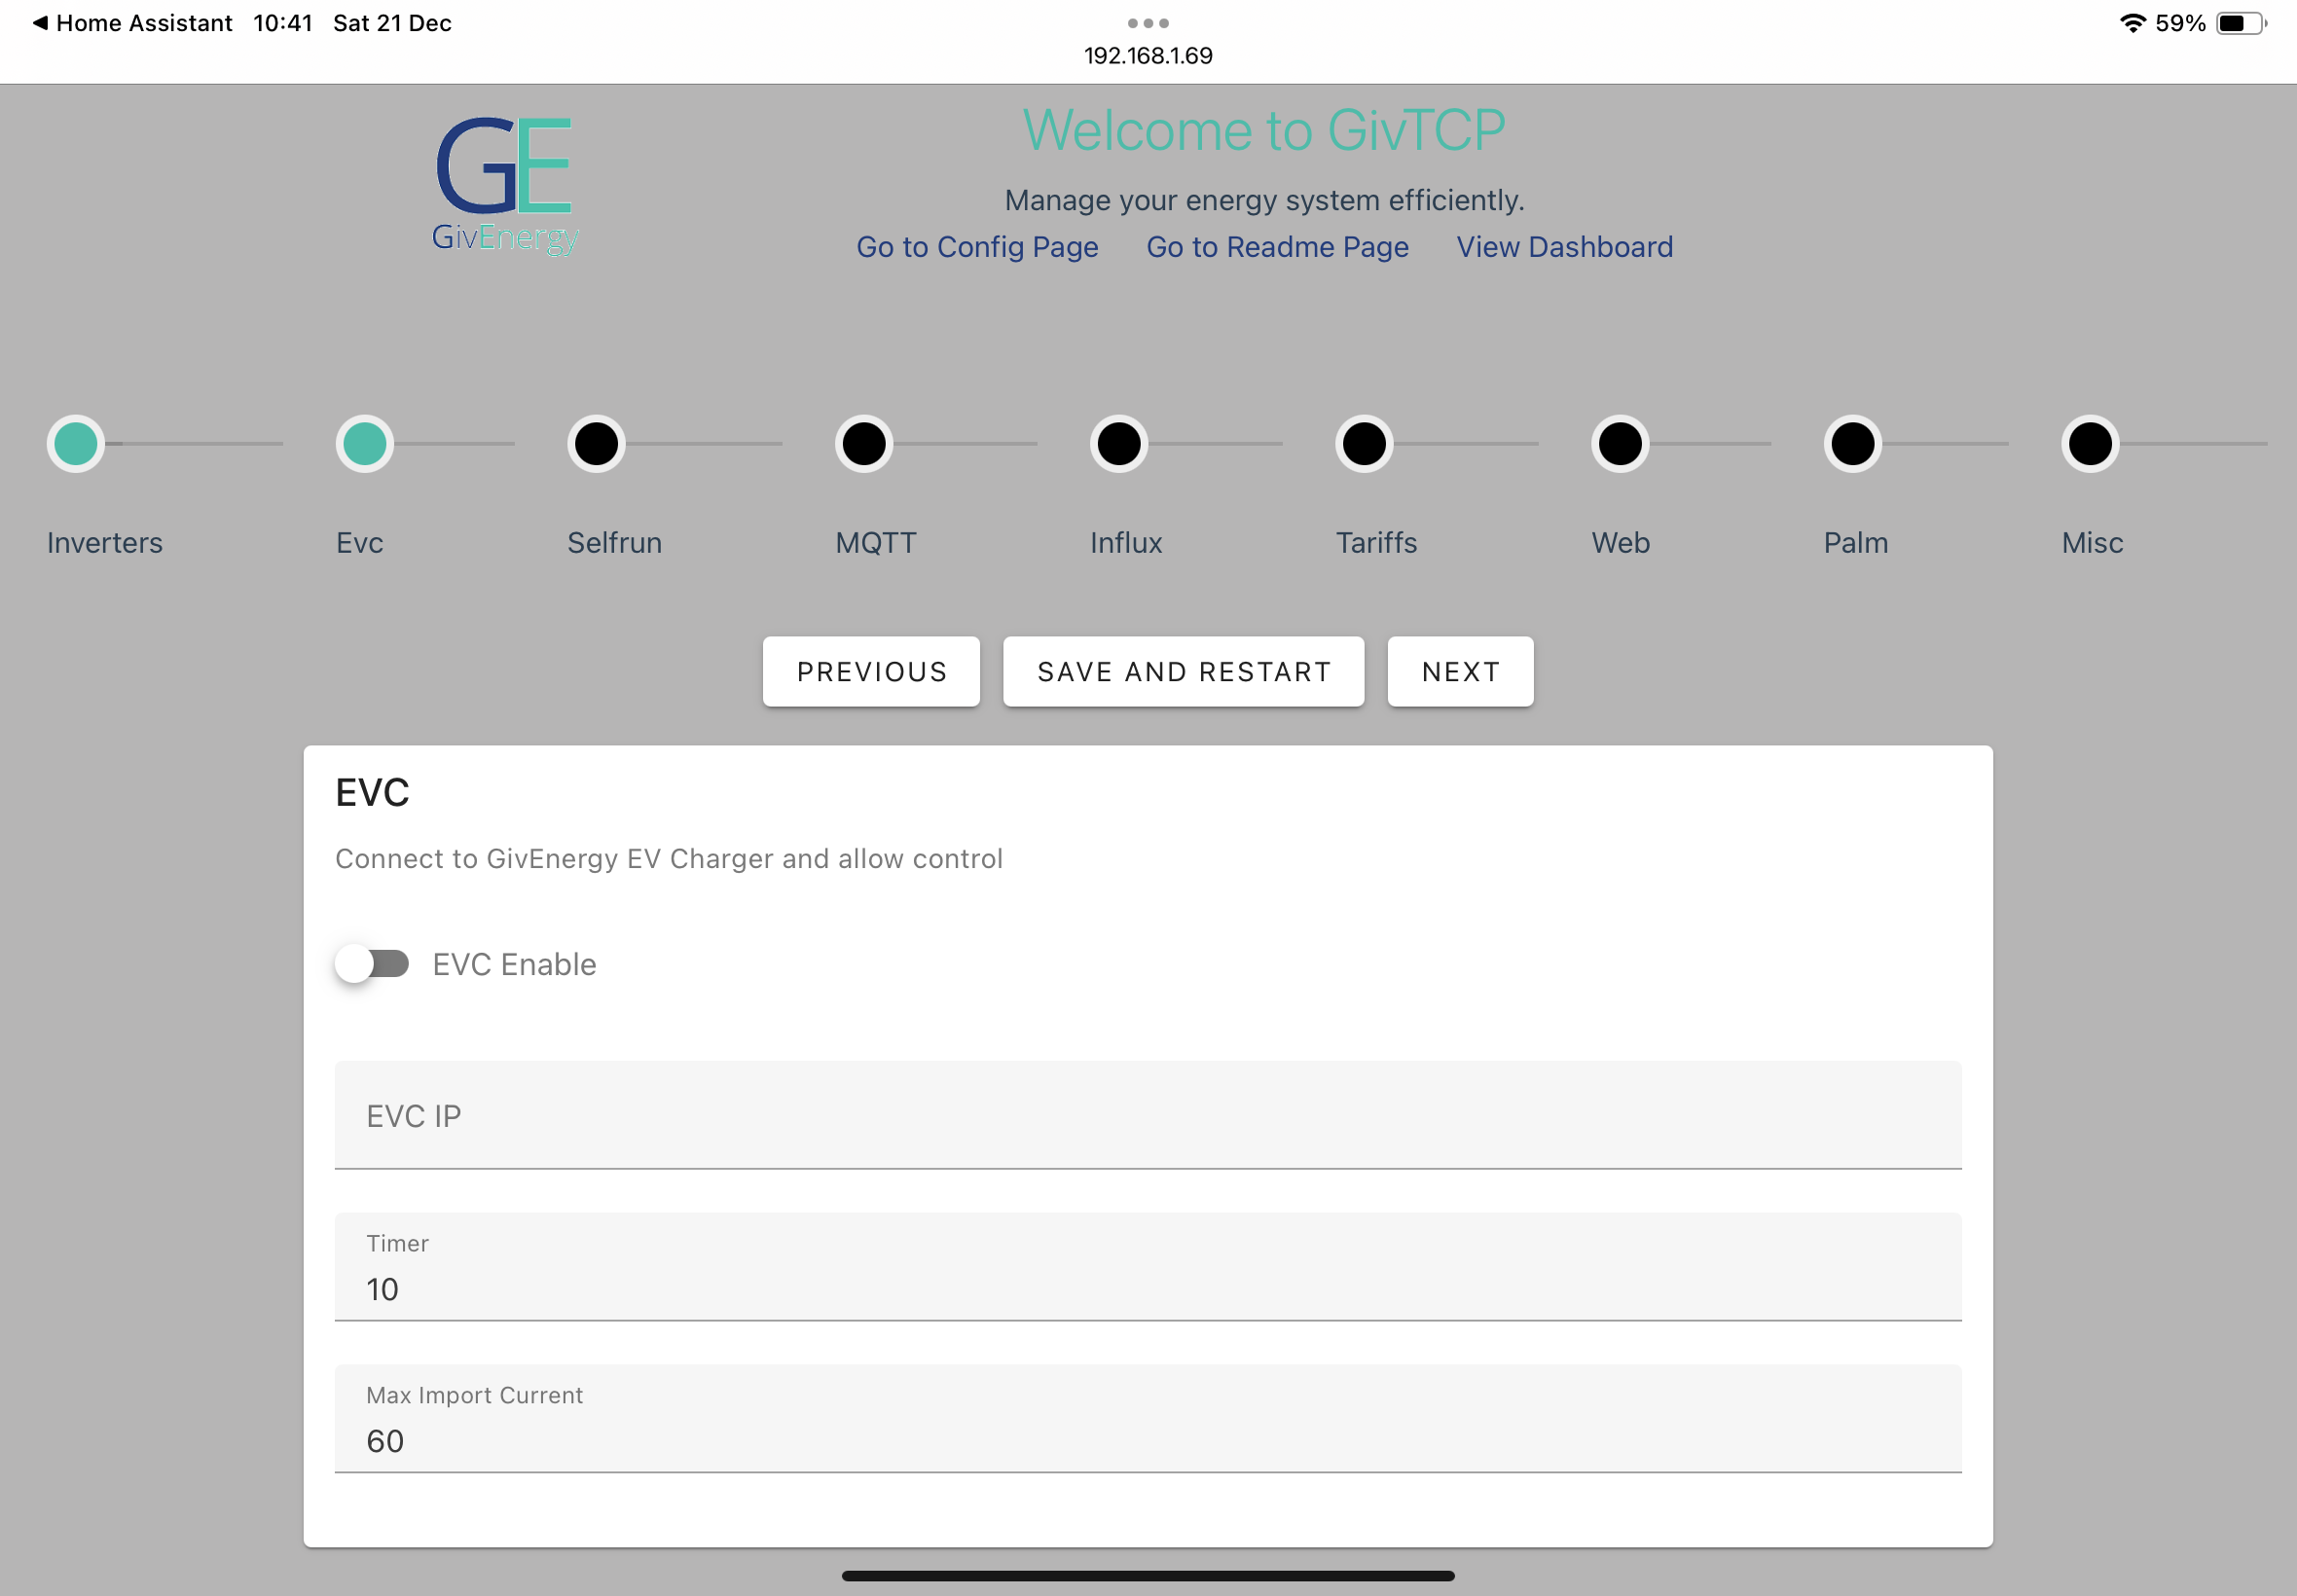Viewport: 2297px width, 1596px height.
Task: Click 'Manage your energy system efficiently.' text
Action: [1265, 200]
